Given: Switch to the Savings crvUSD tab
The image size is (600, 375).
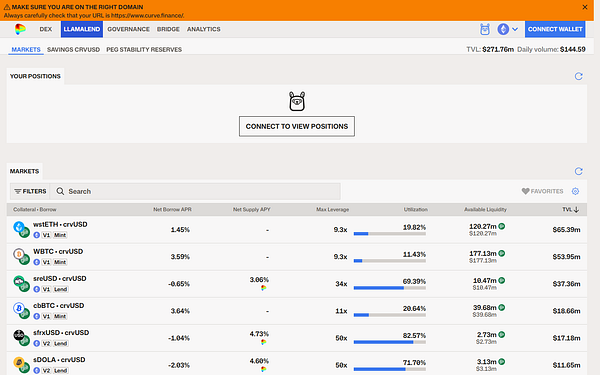Looking at the screenshot, I should (x=73, y=49).
